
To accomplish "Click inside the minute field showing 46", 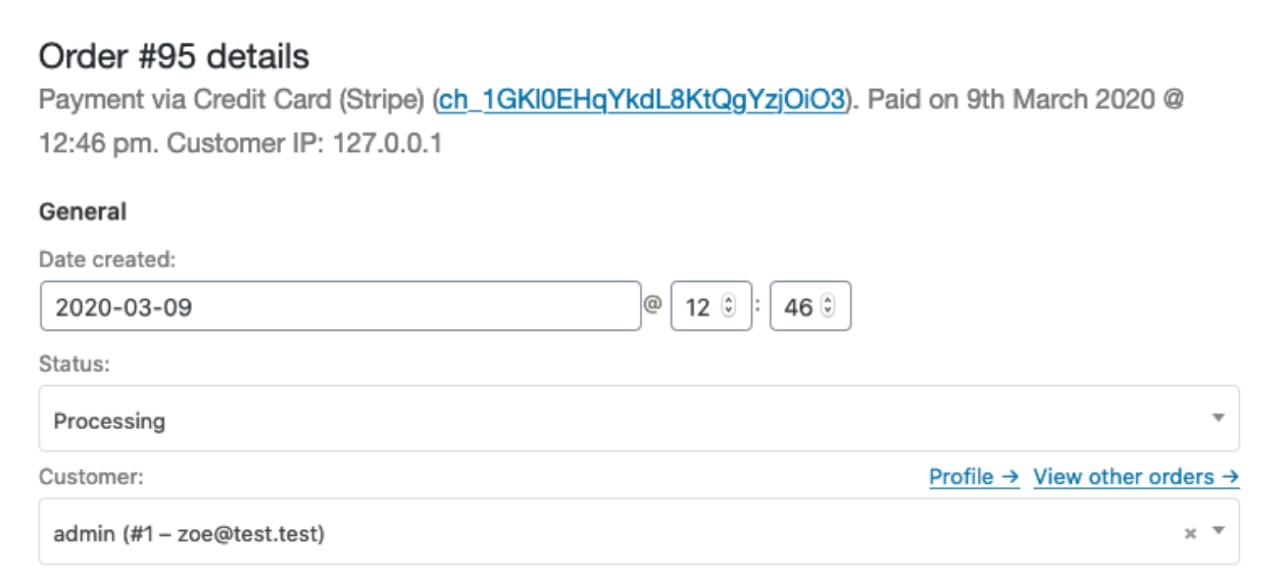I will pyautogui.click(x=797, y=307).
